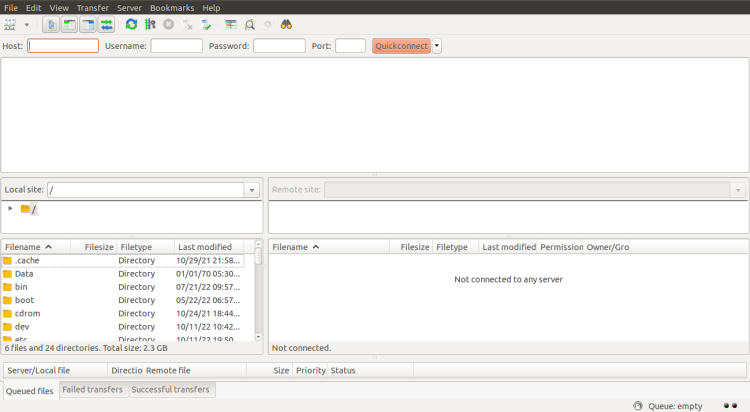
Task: Open the View menu
Action: [59, 8]
